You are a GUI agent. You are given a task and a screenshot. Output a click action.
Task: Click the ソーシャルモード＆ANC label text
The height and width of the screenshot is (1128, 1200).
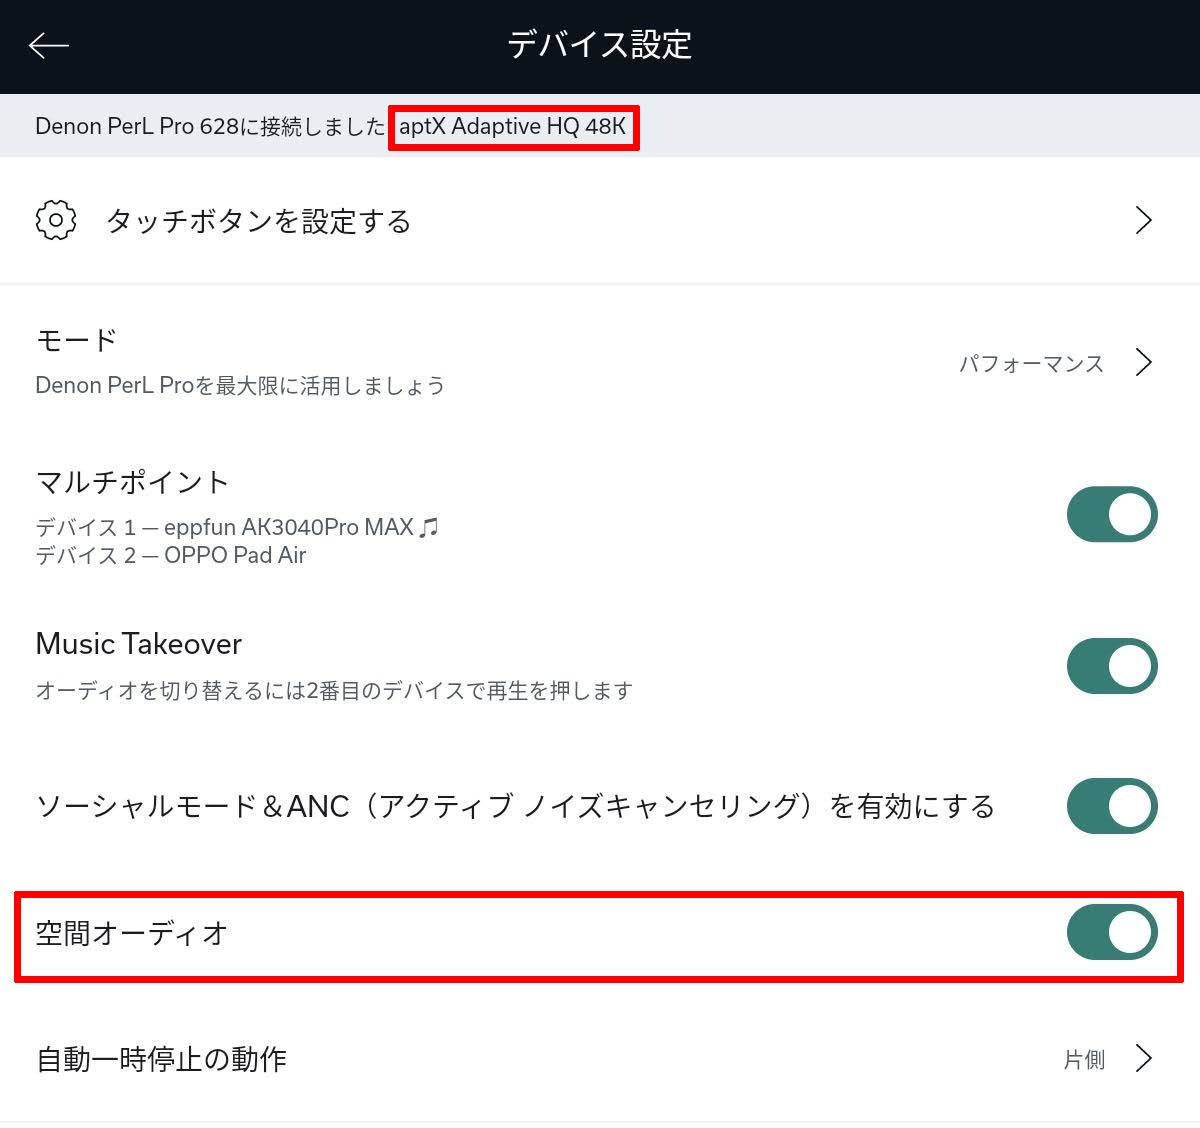(x=515, y=806)
